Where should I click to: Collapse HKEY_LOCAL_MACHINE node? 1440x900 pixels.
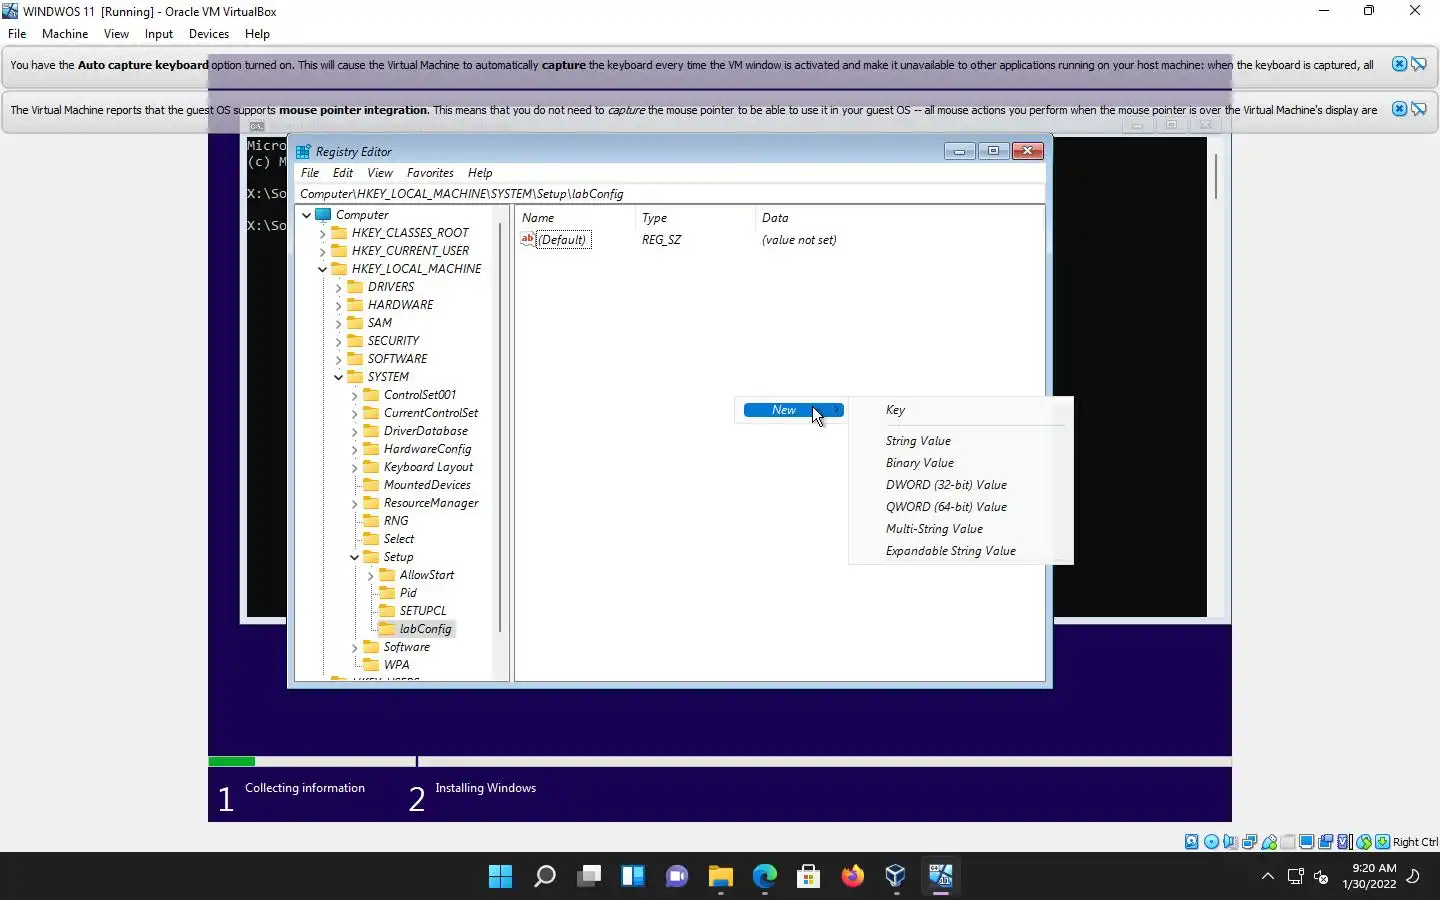tap(322, 269)
